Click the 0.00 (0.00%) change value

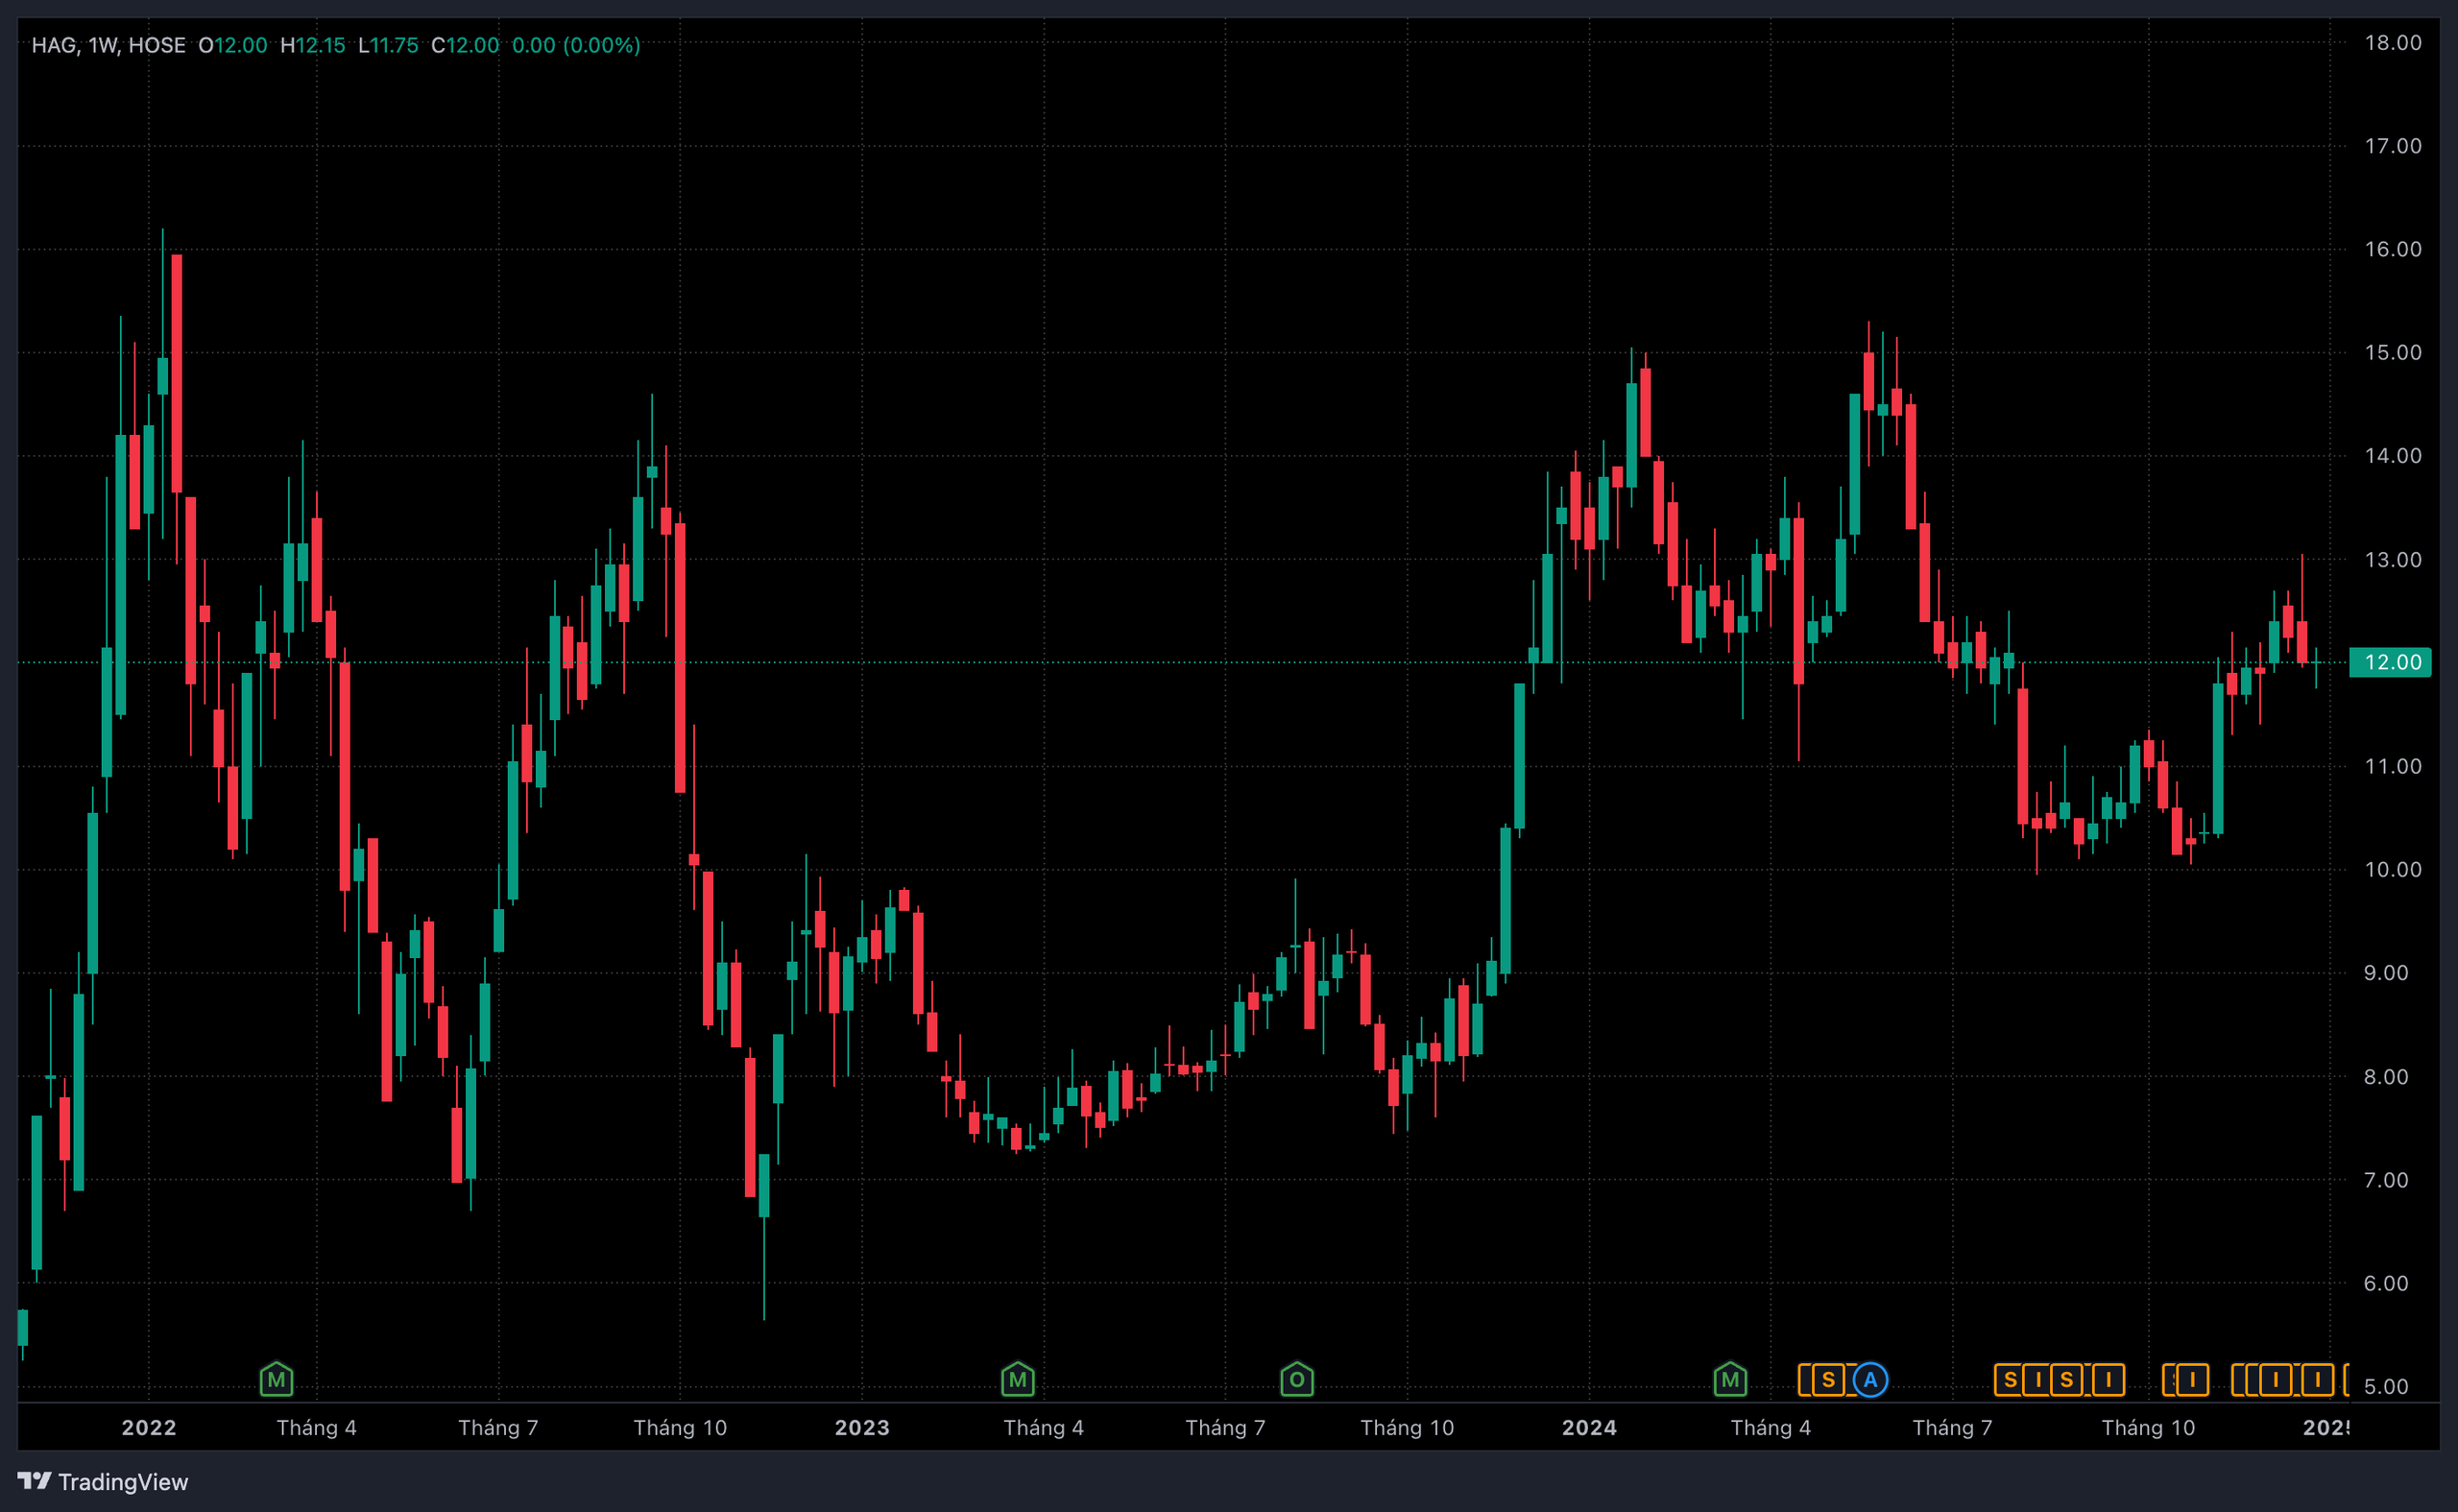pos(576,45)
